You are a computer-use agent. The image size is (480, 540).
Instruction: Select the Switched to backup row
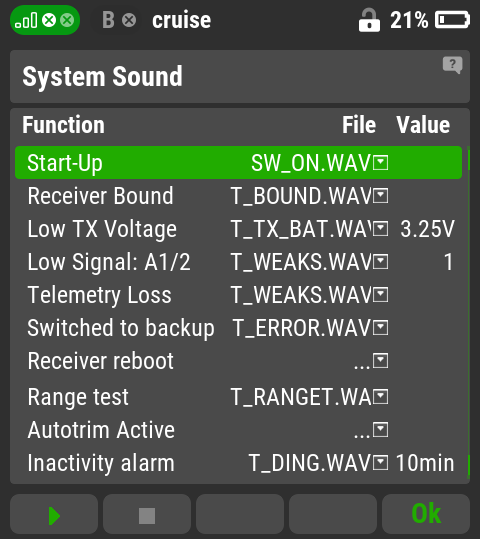pos(239,328)
